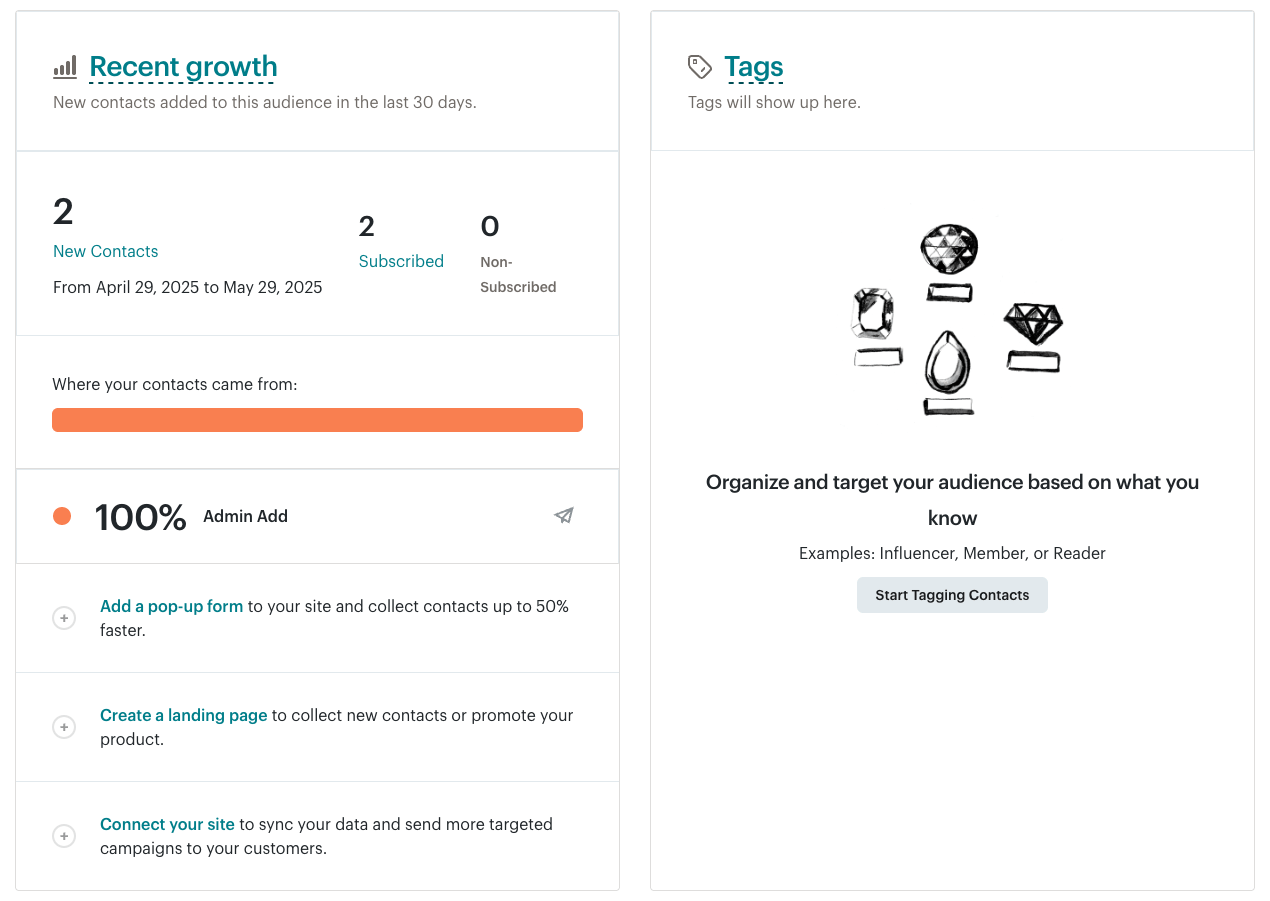Screen dimensions: 1270x901
Task: Open the Tags section
Action: (x=754, y=66)
